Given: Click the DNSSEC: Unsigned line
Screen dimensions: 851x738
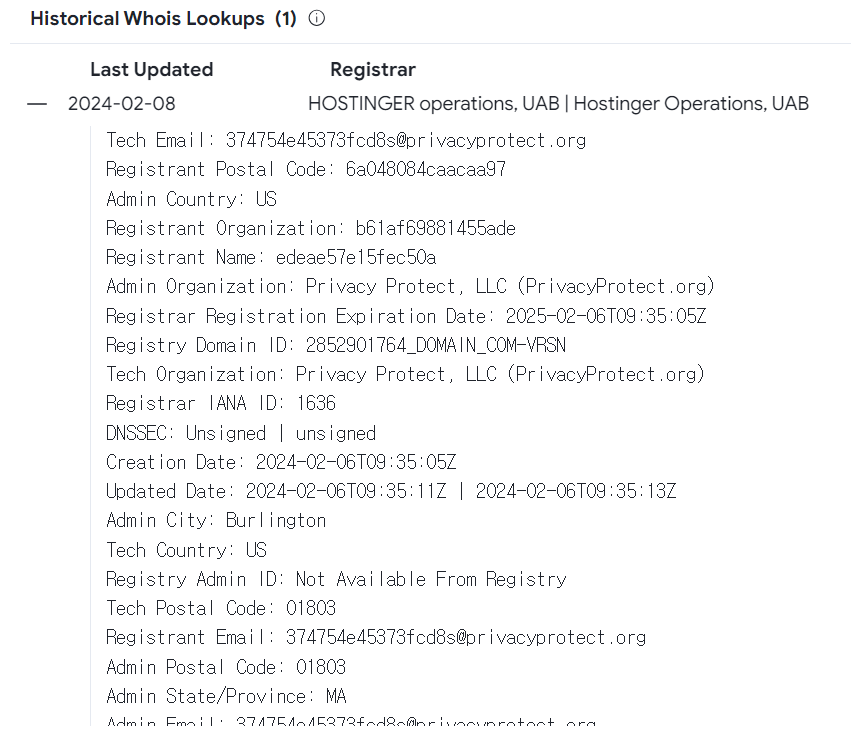Looking at the screenshot, I should click(x=241, y=433).
